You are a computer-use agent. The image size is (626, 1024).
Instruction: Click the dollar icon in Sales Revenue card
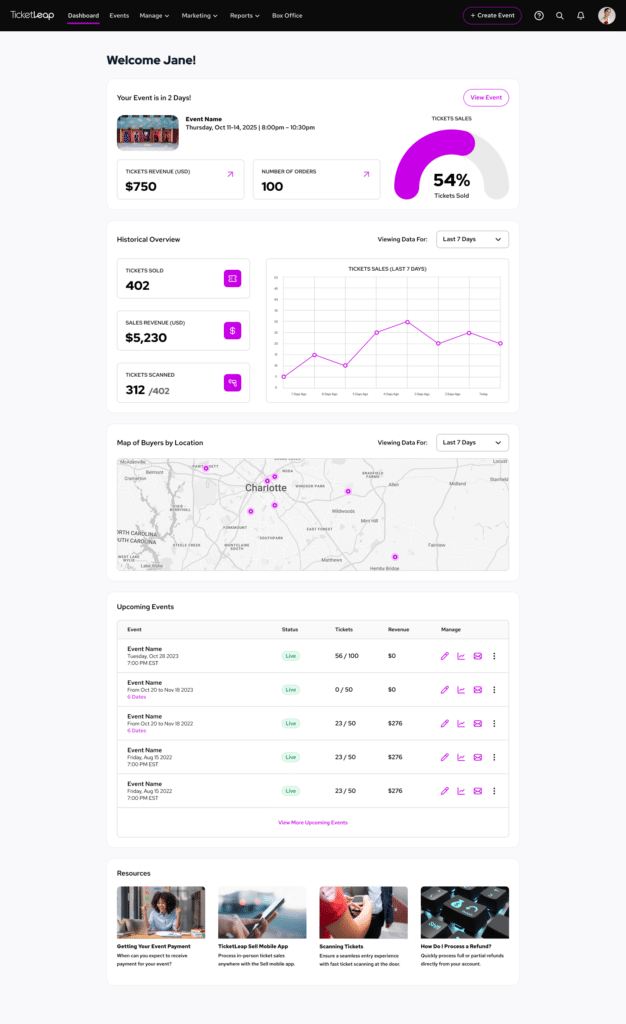pos(232,330)
